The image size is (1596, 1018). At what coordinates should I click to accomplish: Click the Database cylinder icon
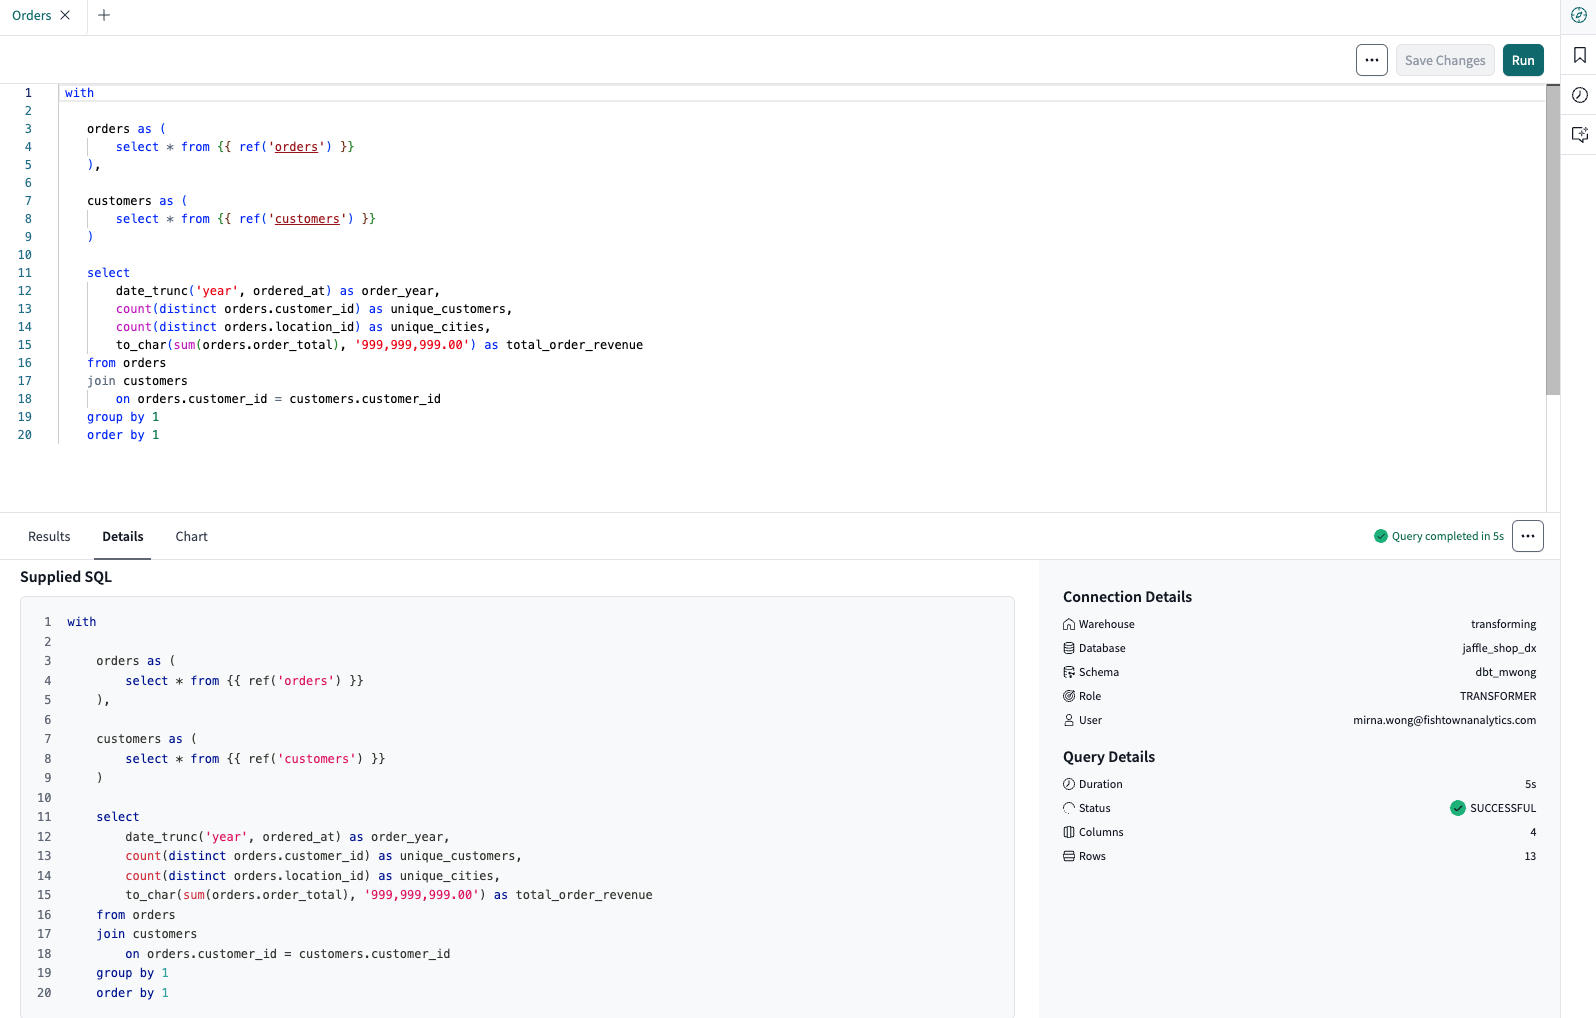point(1069,648)
